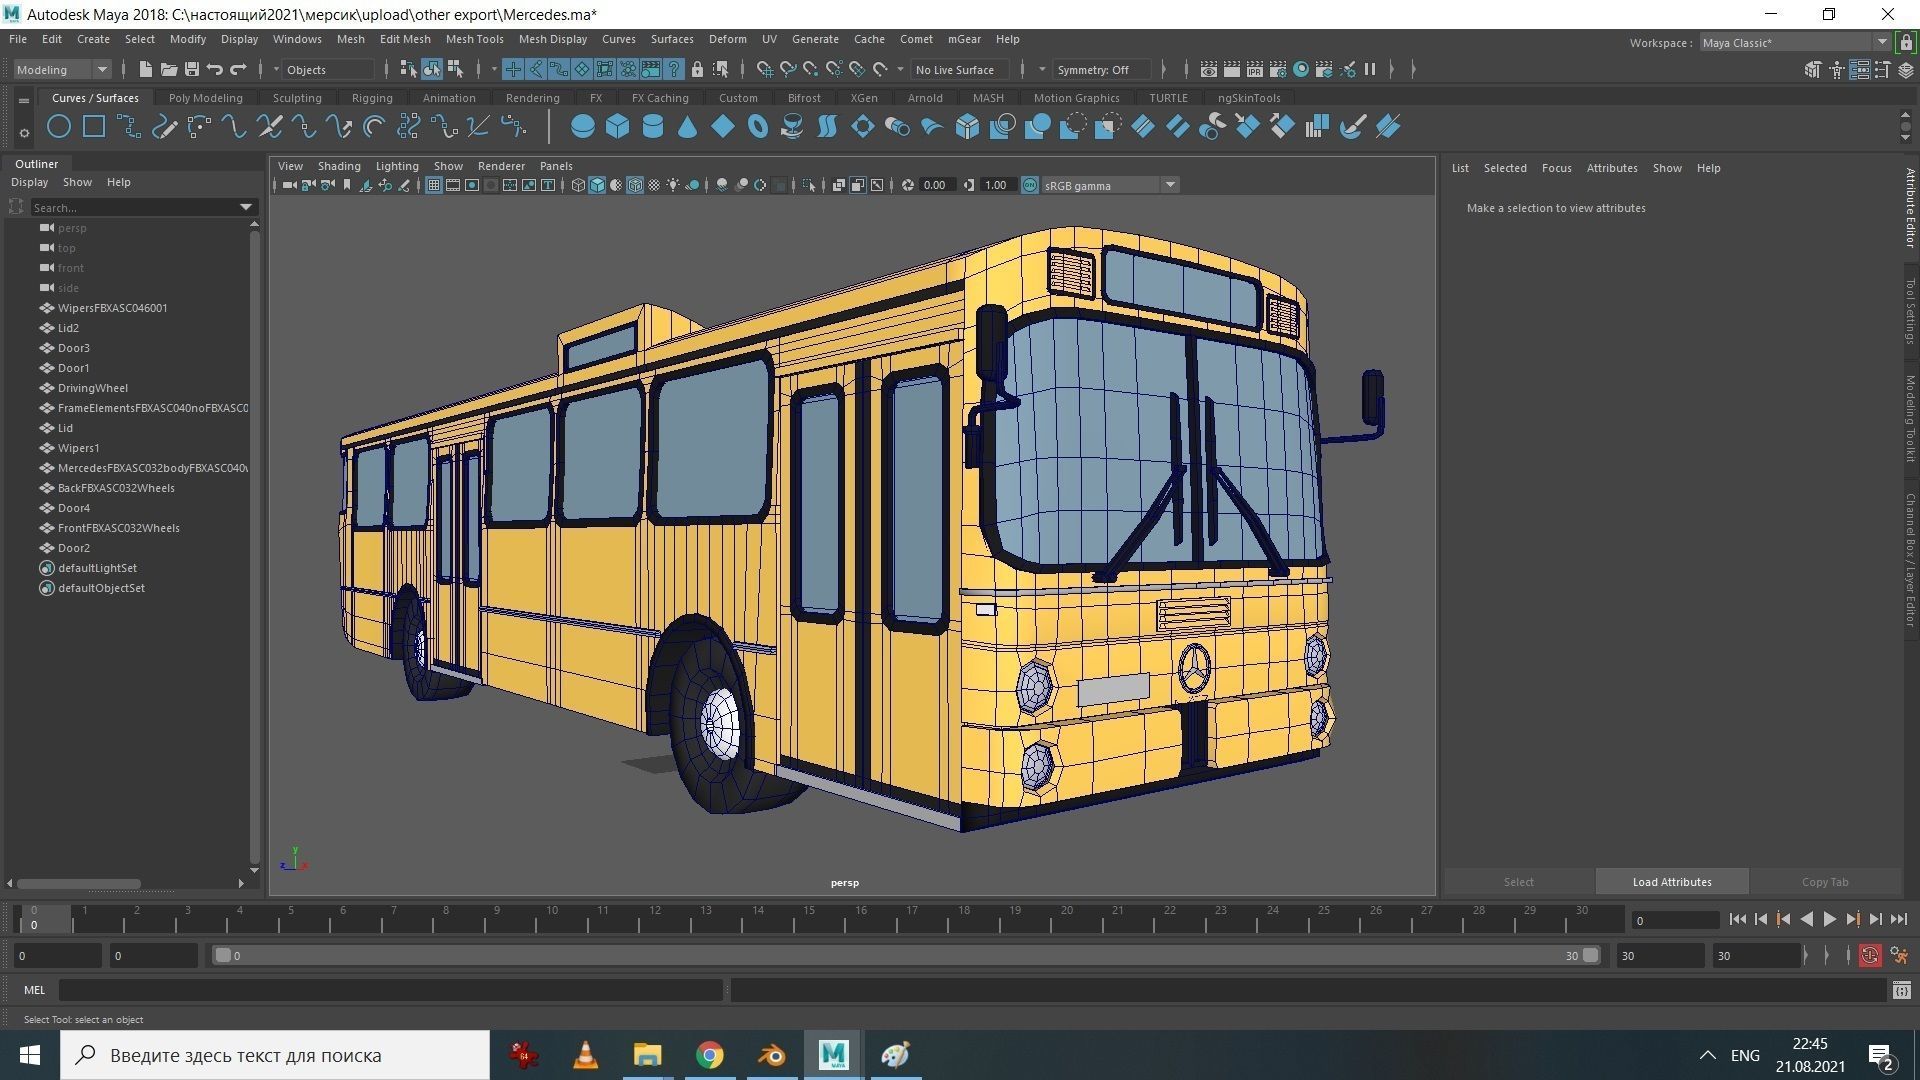Create a NURBS cube from shelf
The image size is (1920, 1080).
(x=617, y=127)
